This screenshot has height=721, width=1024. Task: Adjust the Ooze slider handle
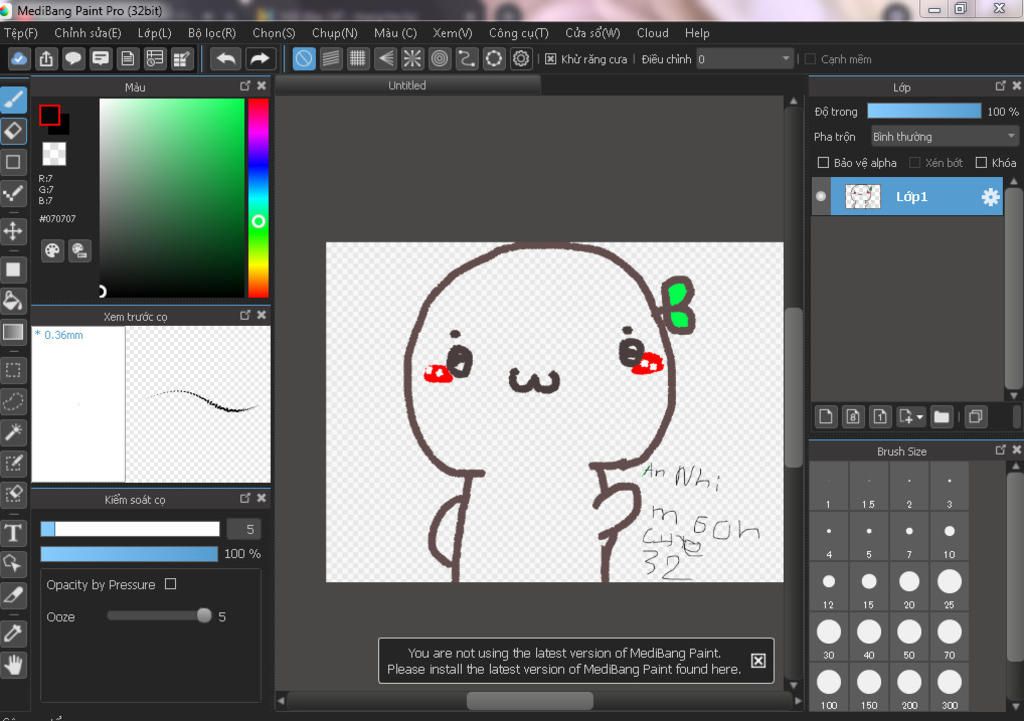[x=204, y=615]
